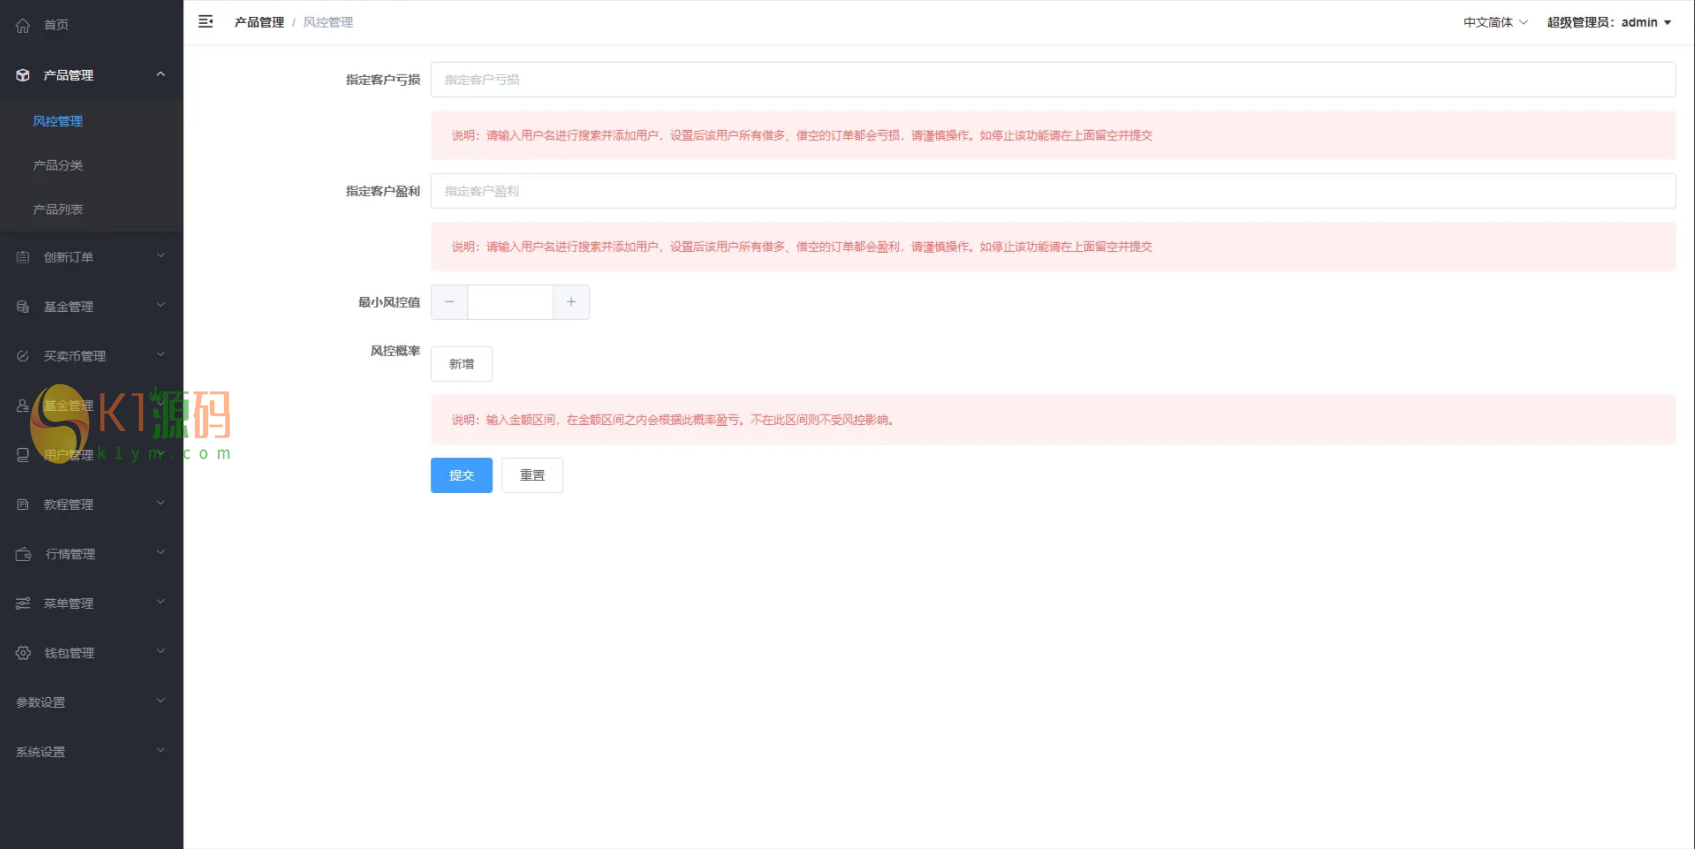Click the 指定客户亏损 field label
The width and height of the screenshot is (1695, 849).
383,80
